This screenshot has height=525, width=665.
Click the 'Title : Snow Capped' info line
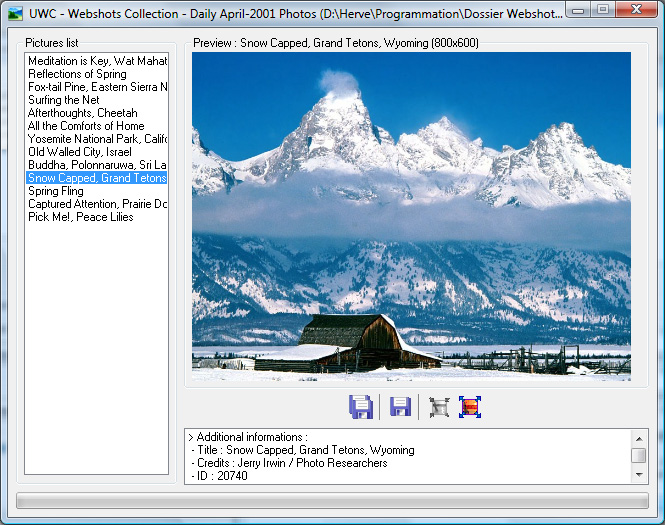[303, 450]
